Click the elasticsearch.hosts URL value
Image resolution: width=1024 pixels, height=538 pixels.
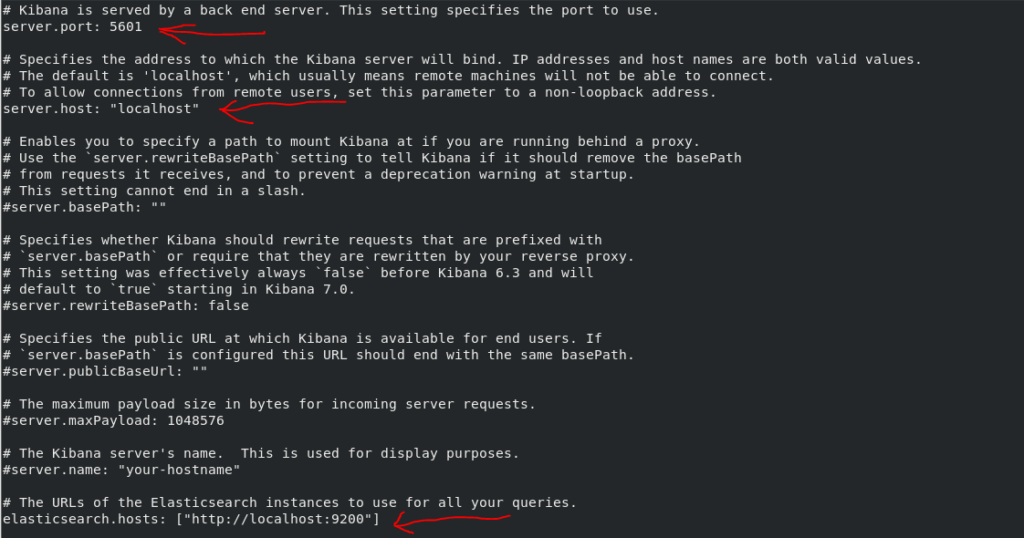pos(278,519)
